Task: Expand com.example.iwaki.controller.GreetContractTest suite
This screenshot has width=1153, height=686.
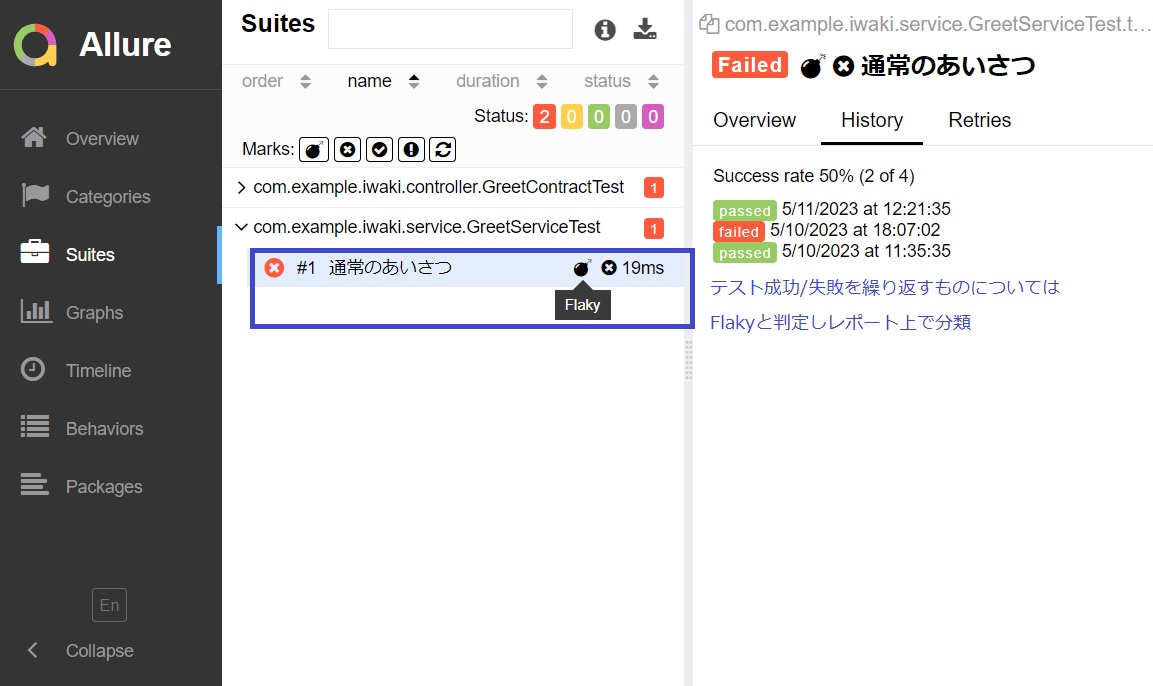Action: [241, 187]
